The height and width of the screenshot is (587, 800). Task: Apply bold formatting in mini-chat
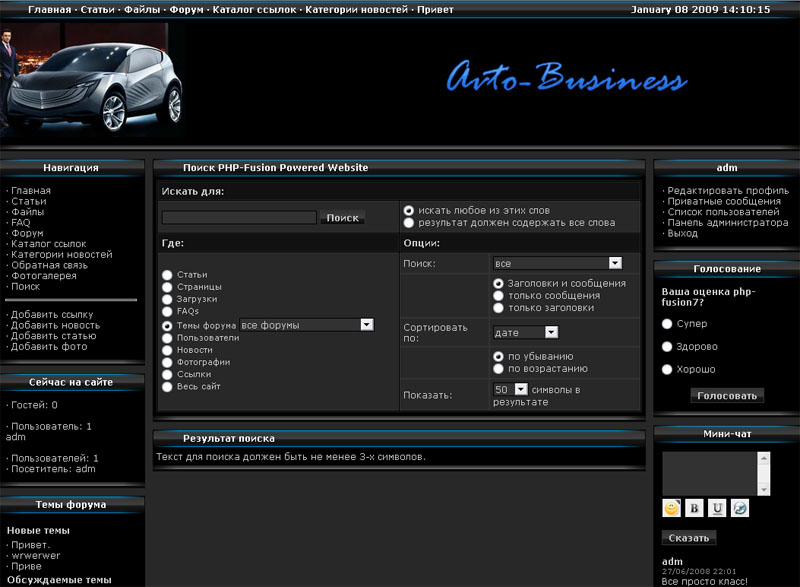point(694,508)
